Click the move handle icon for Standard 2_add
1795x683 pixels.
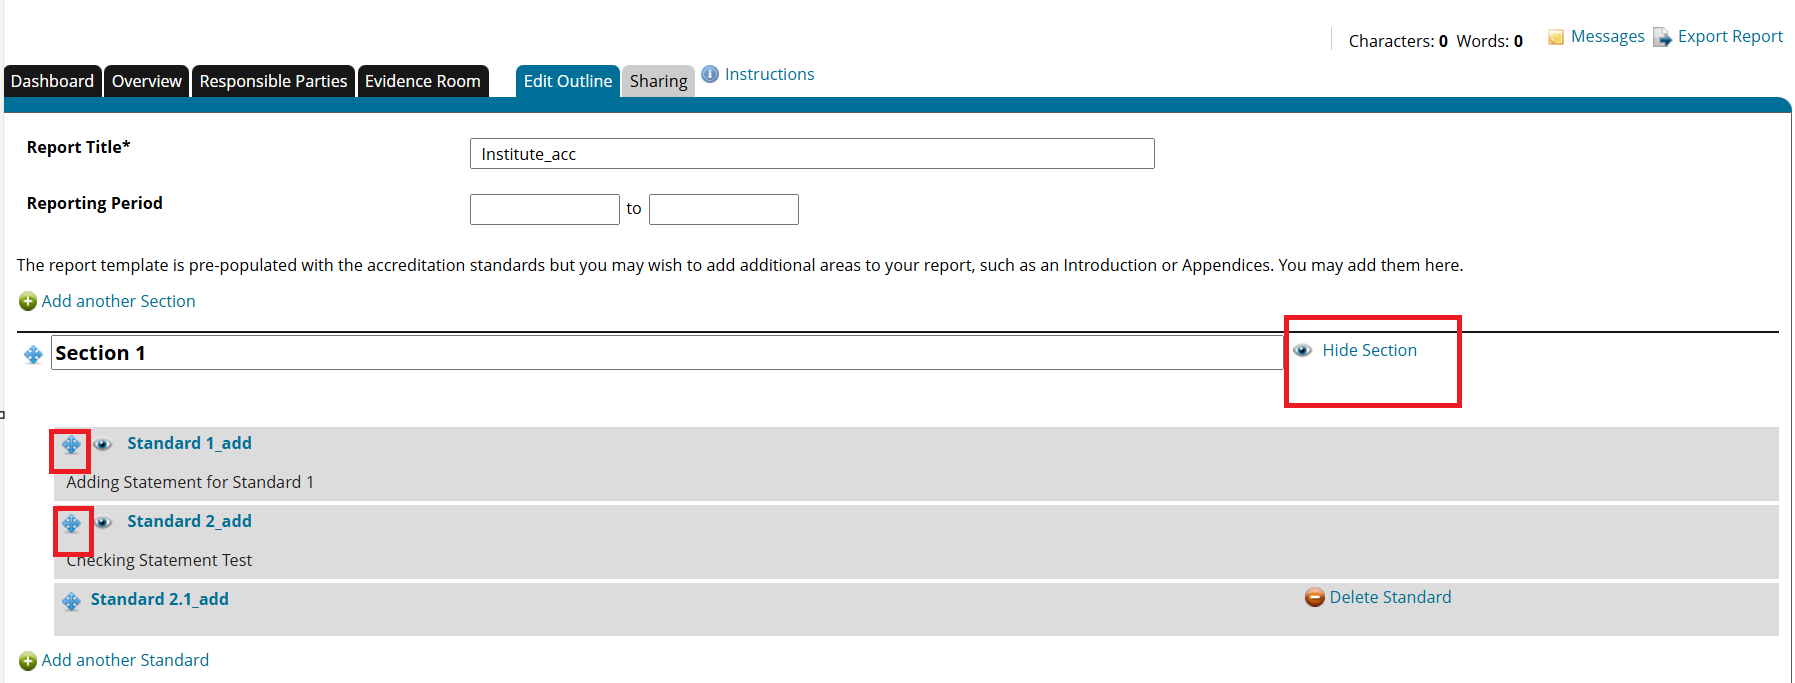[71, 523]
